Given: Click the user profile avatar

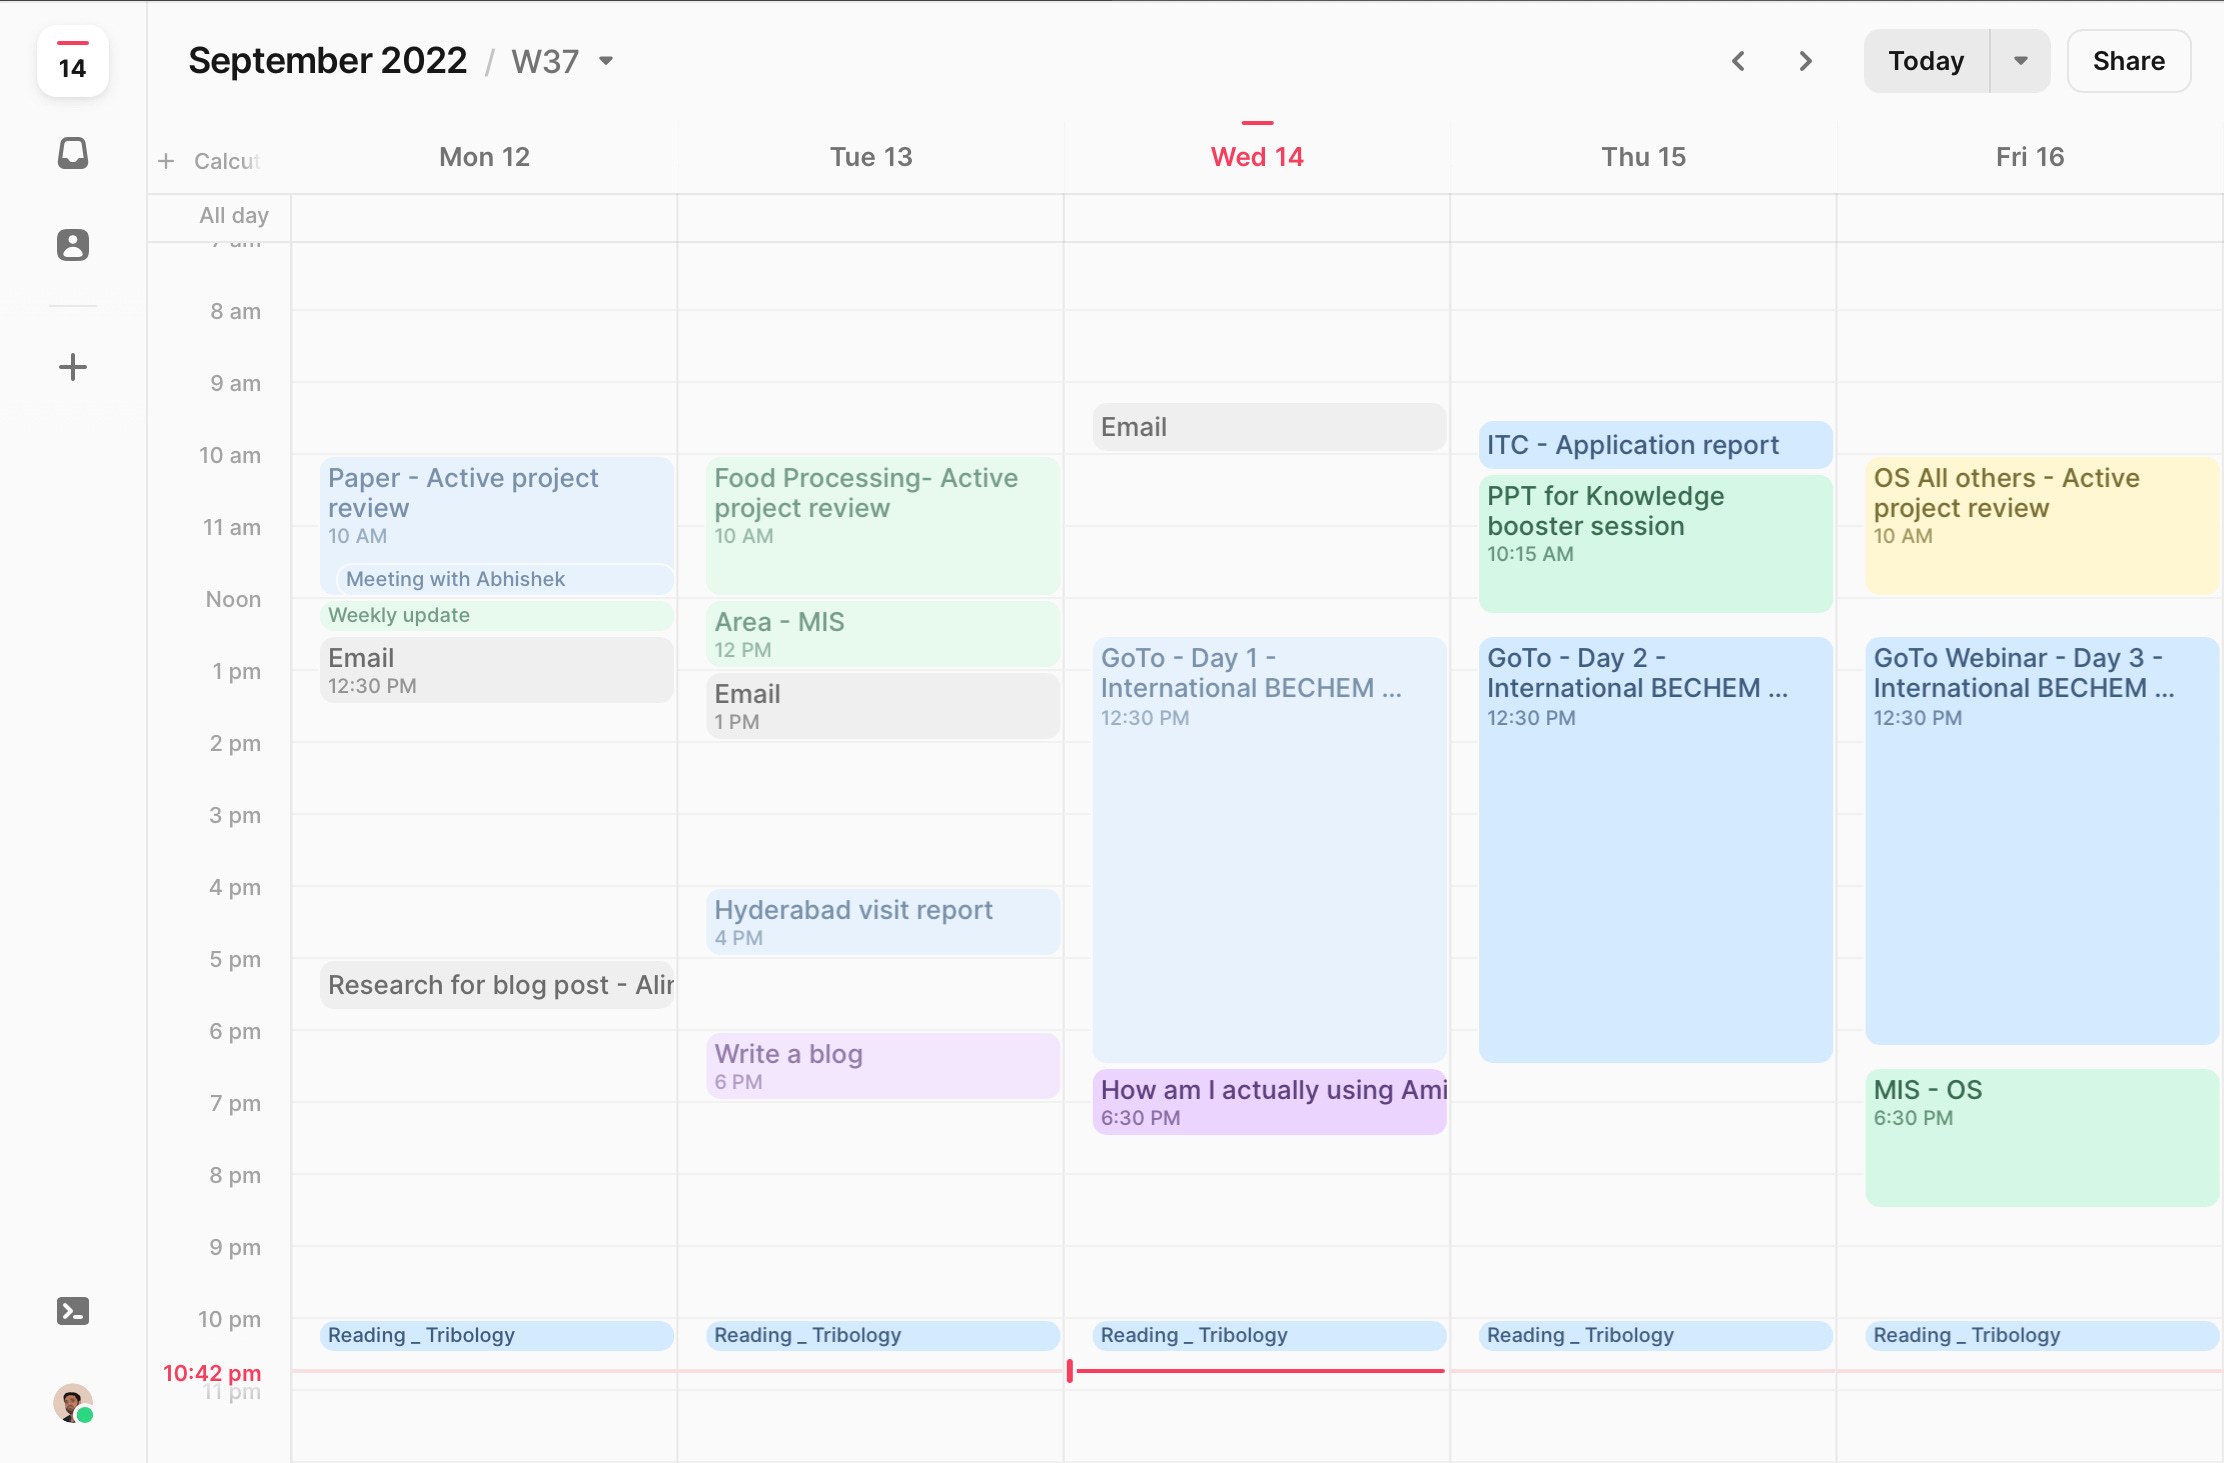Looking at the screenshot, I should (72, 1402).
